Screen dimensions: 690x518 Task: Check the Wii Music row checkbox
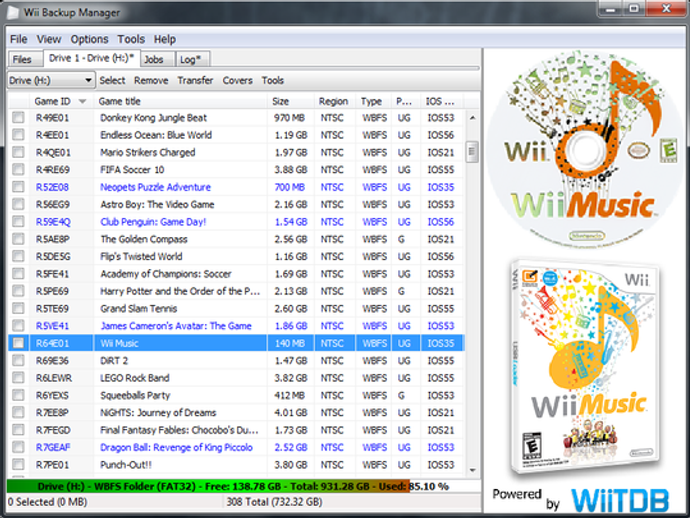18,343
